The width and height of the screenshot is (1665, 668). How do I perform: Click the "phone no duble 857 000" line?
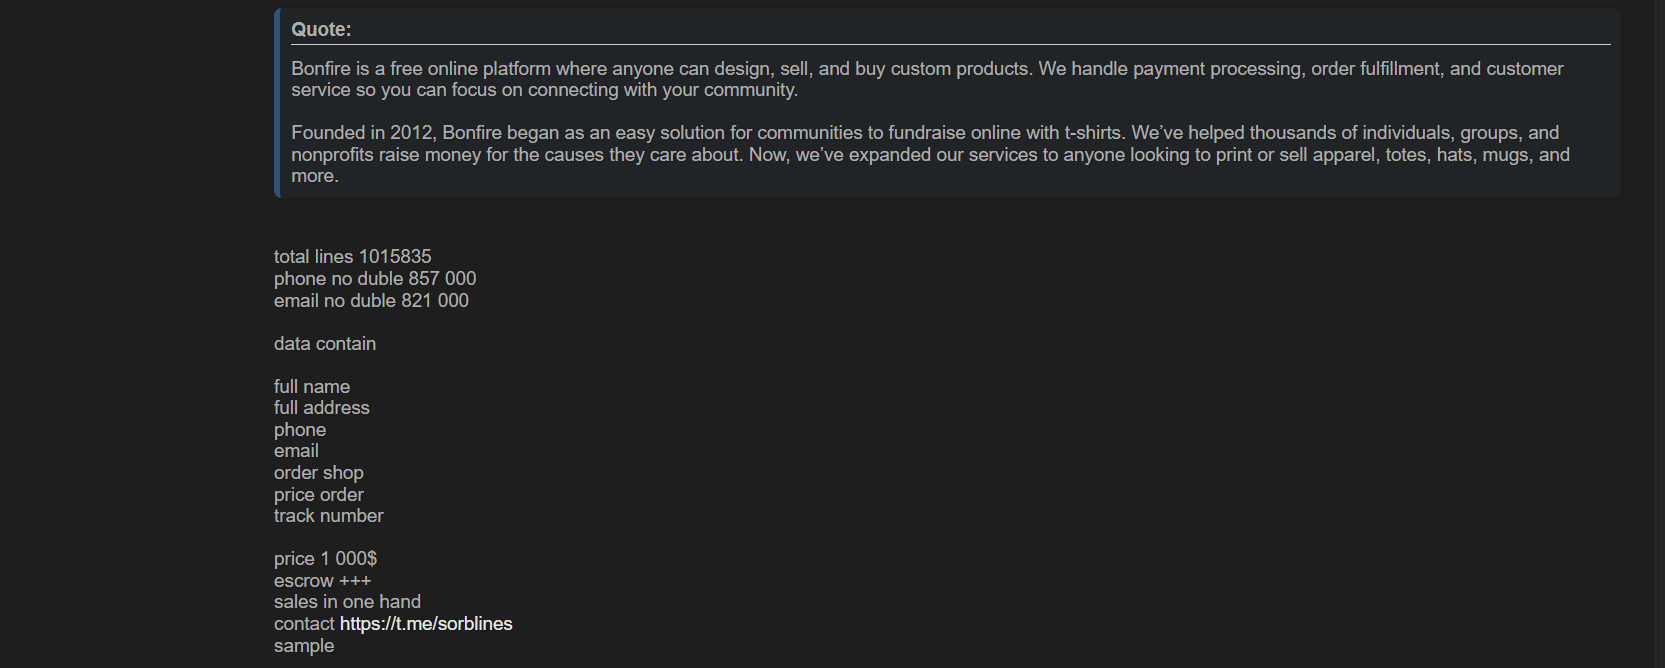pyautogui.click(x=374, y=279)
